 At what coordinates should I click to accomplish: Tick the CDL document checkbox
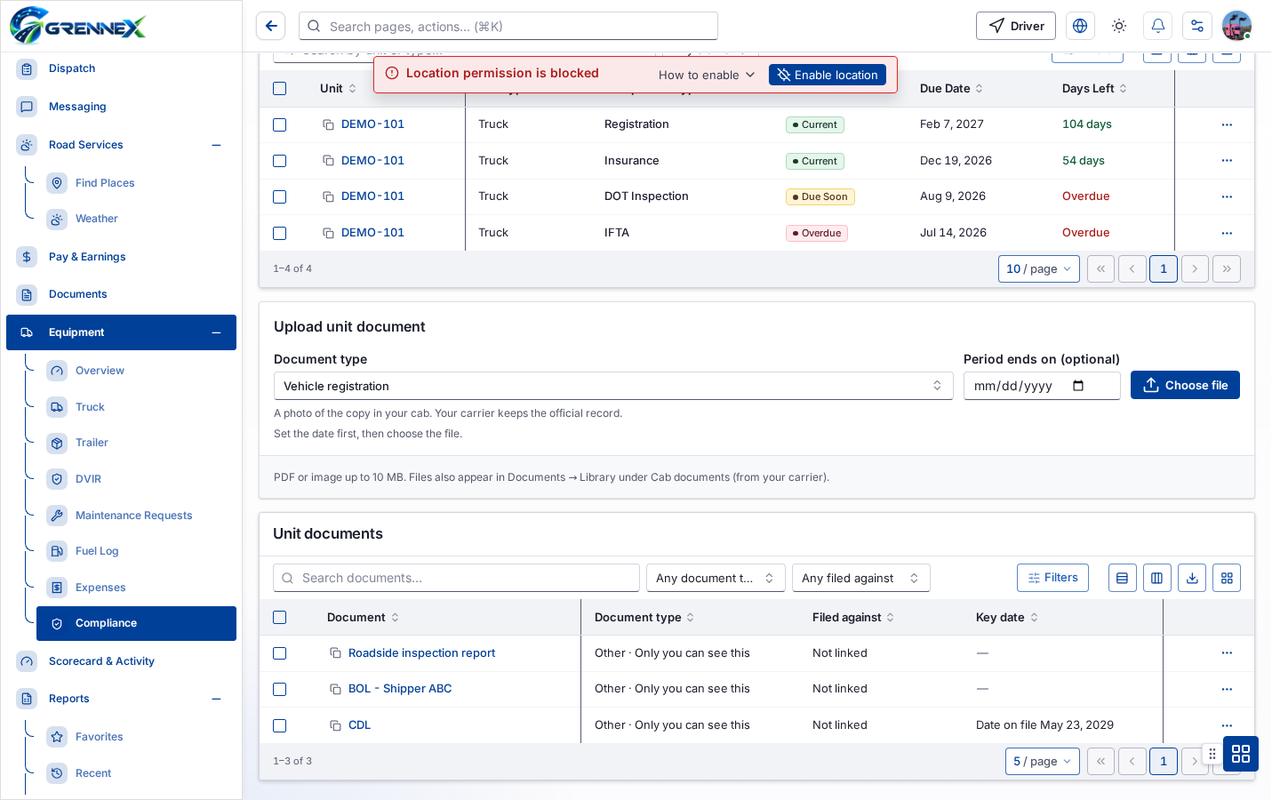point(280,725)
